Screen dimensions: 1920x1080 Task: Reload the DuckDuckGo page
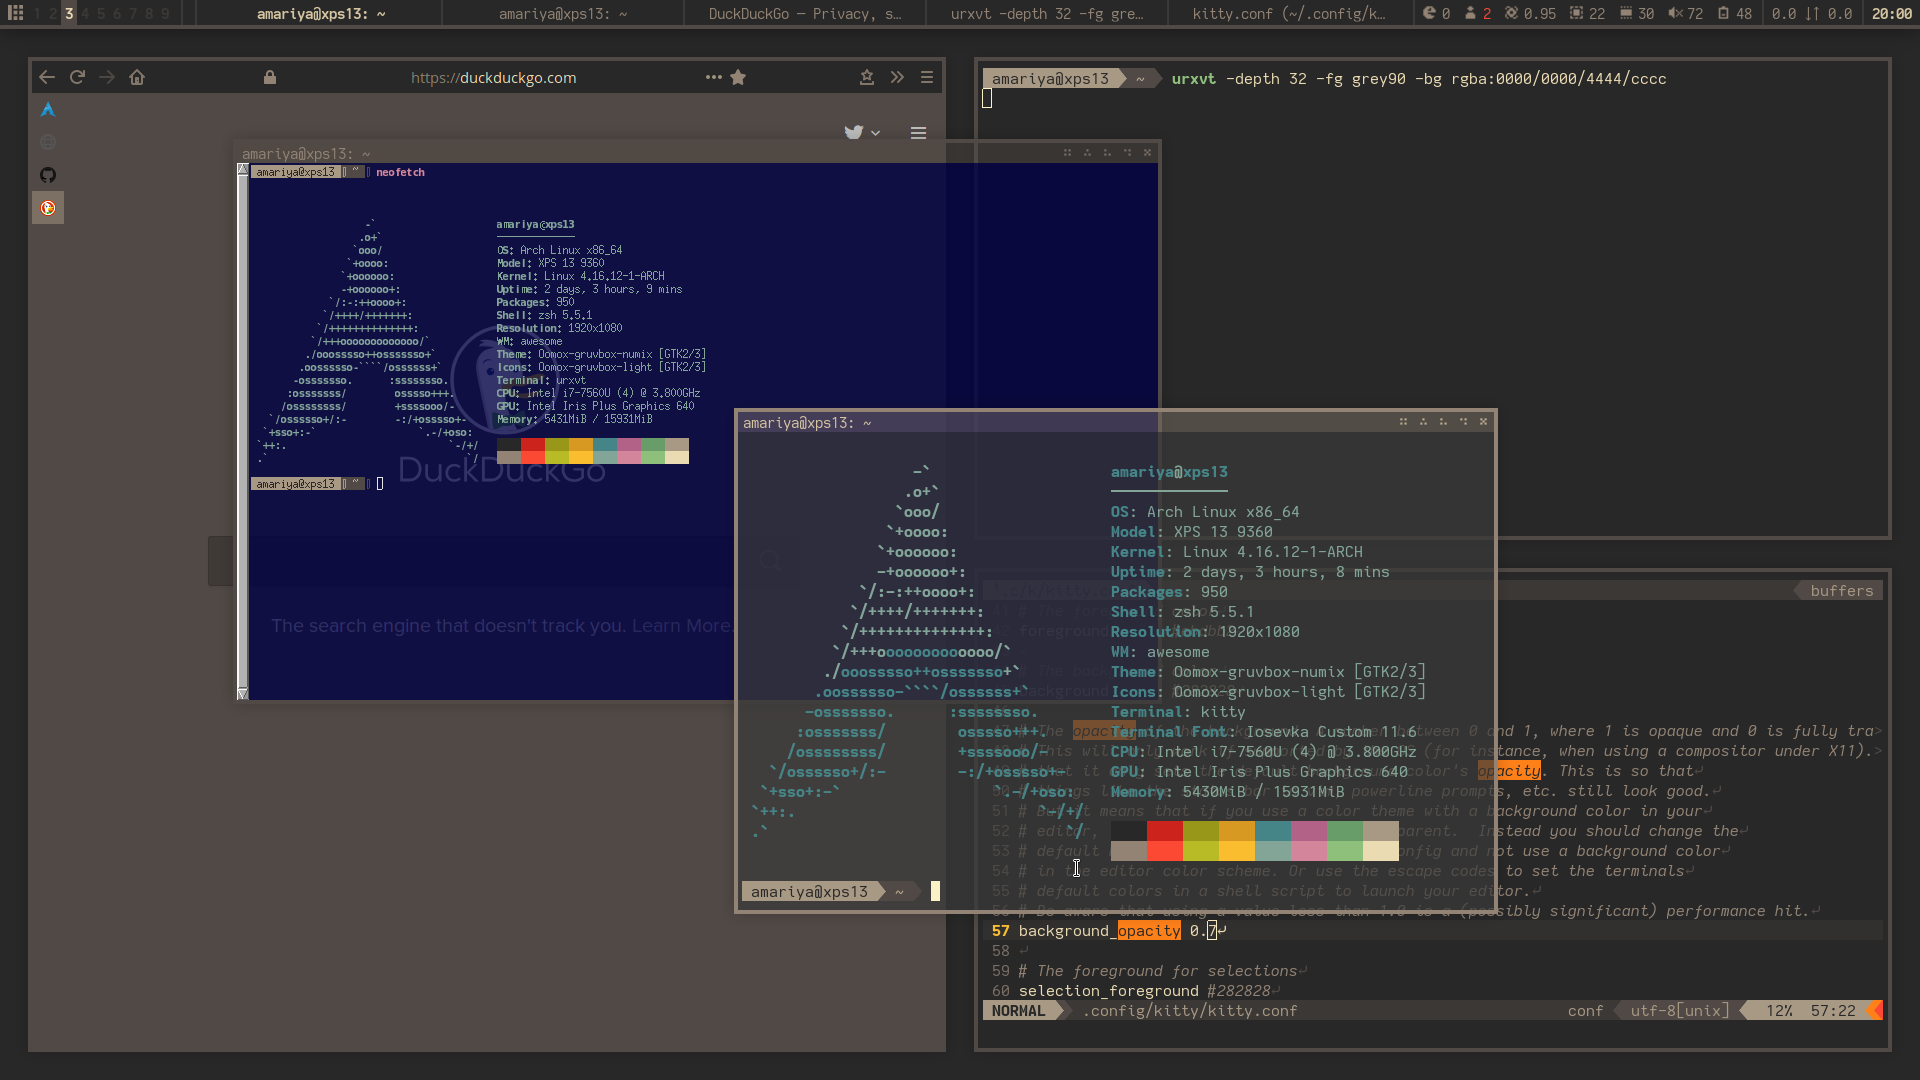tap(77, 77)
